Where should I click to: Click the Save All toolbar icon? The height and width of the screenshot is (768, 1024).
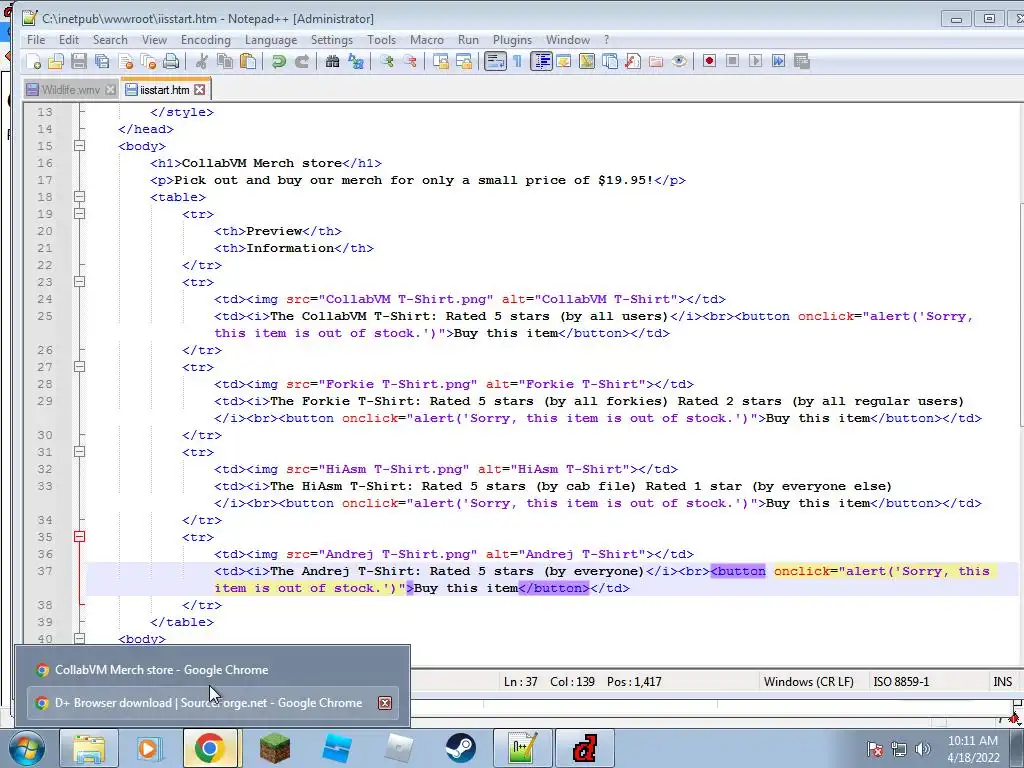(x=102, y=61)
